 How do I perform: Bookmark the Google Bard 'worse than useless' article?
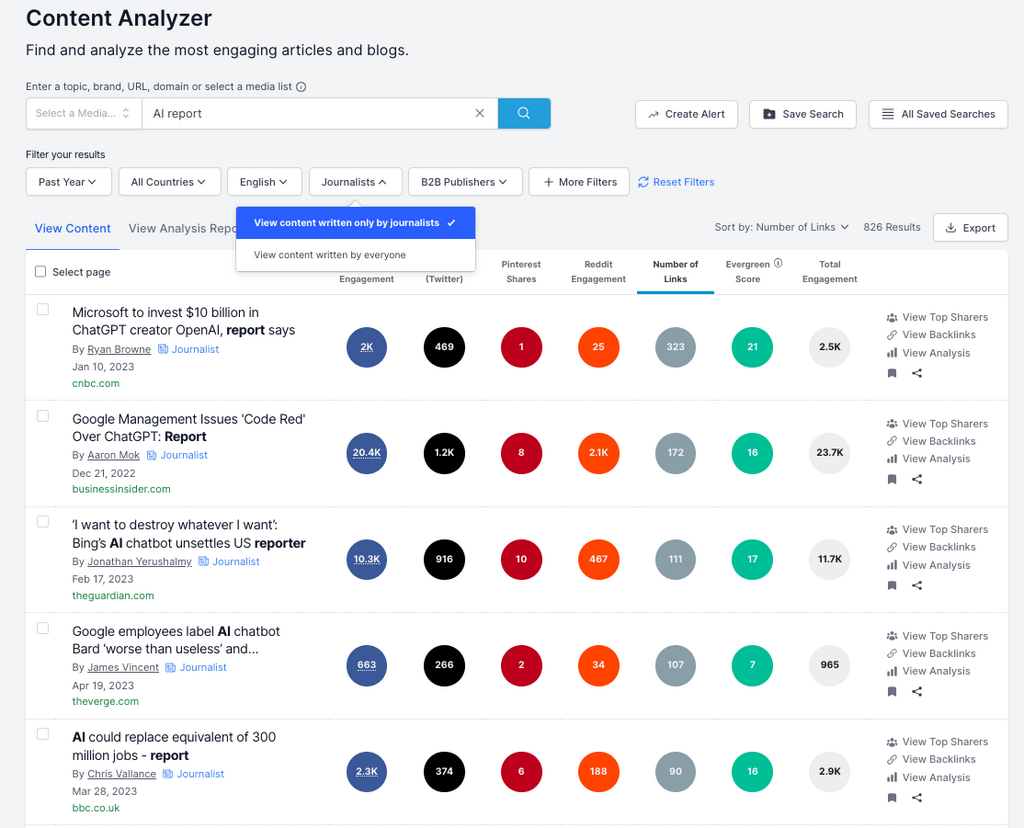click(892, 692)
